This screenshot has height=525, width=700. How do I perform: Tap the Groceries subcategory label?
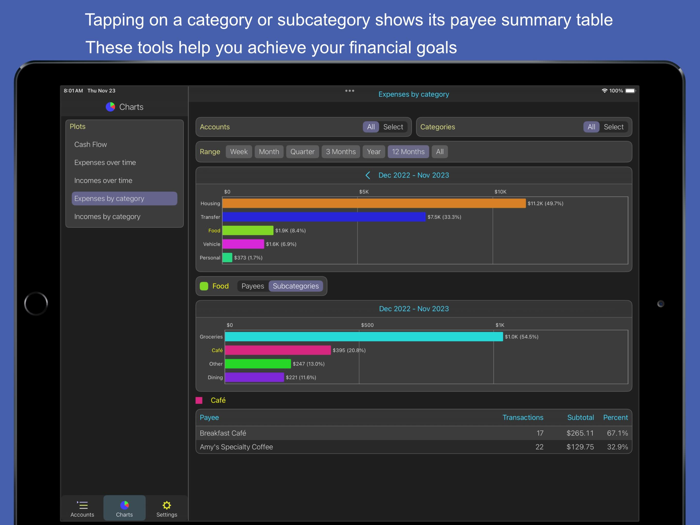click(x=211, y=337)
